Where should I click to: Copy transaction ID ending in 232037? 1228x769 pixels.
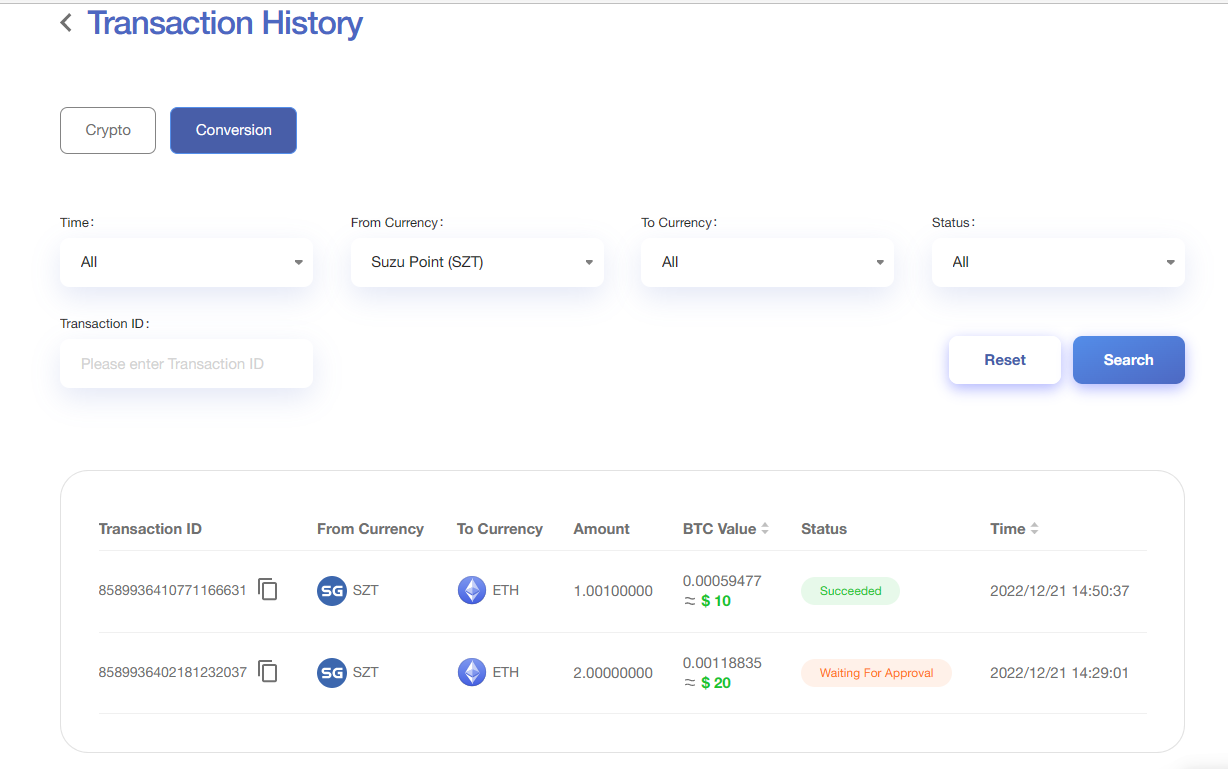(267, 672)
